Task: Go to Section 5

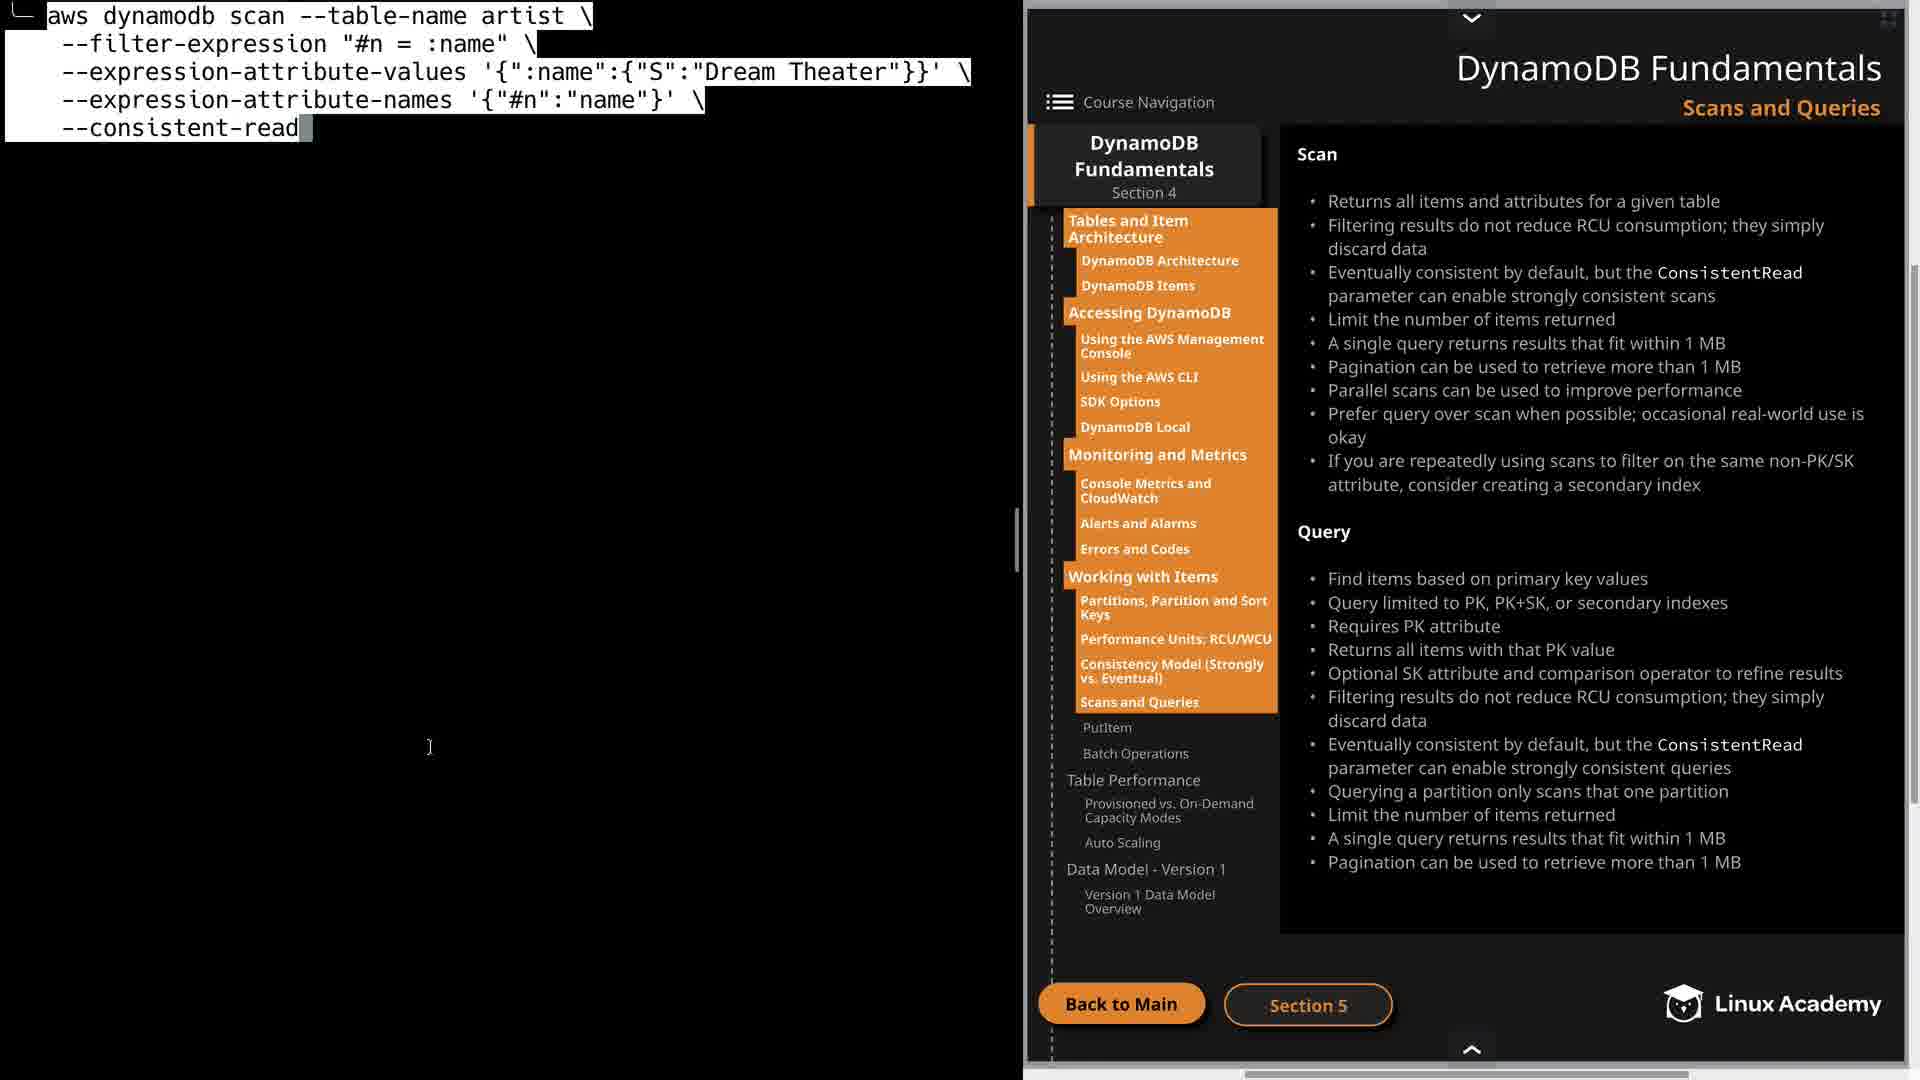Action: tap(1307, 1005)
